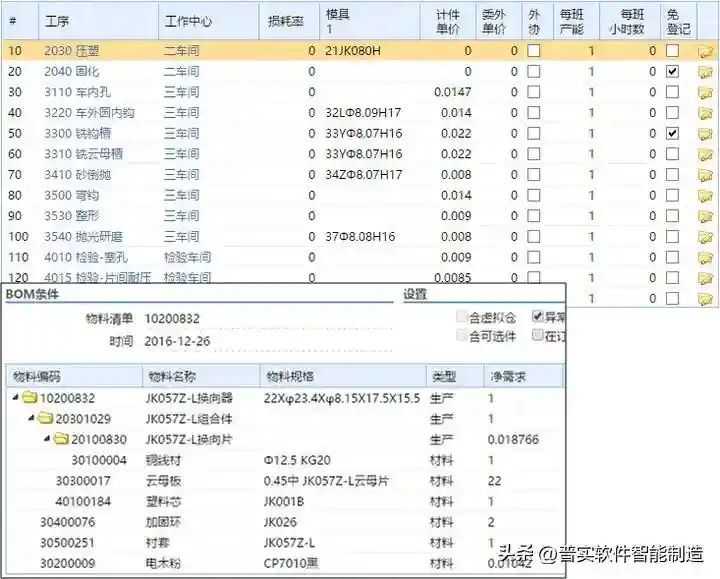Open the note icon on row 30 车内孔
Image resolution: width=720 pixels, height=579 pixels.
point(706,93)
